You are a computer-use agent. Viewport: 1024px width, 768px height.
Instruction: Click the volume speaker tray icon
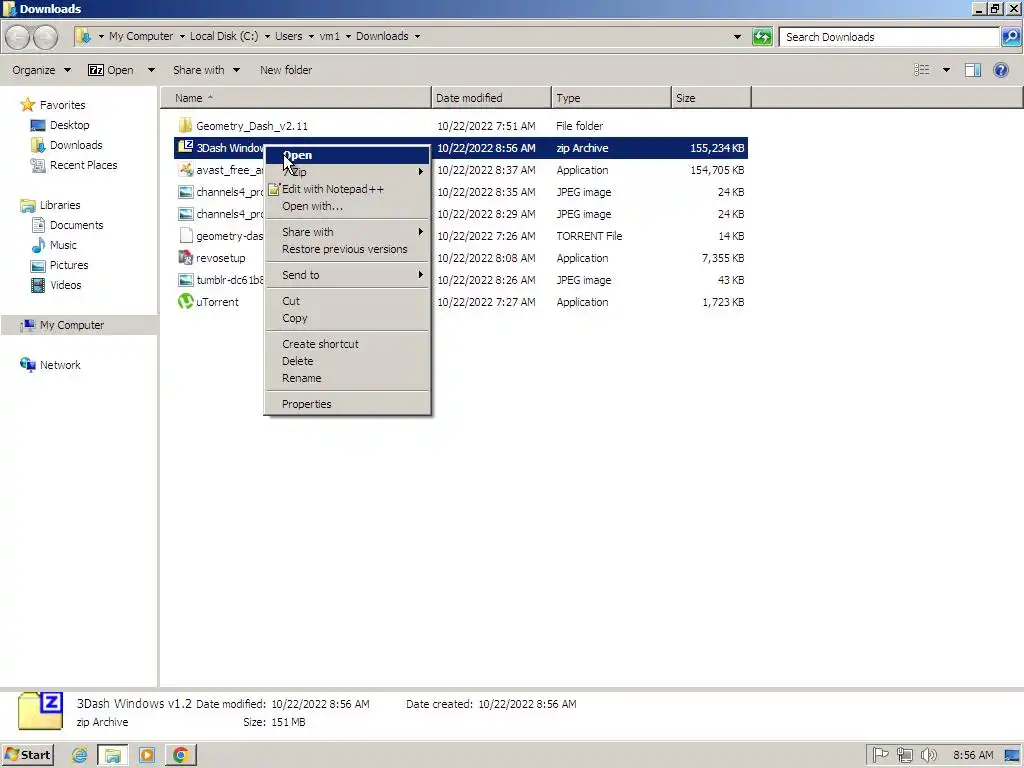point(928,755)
